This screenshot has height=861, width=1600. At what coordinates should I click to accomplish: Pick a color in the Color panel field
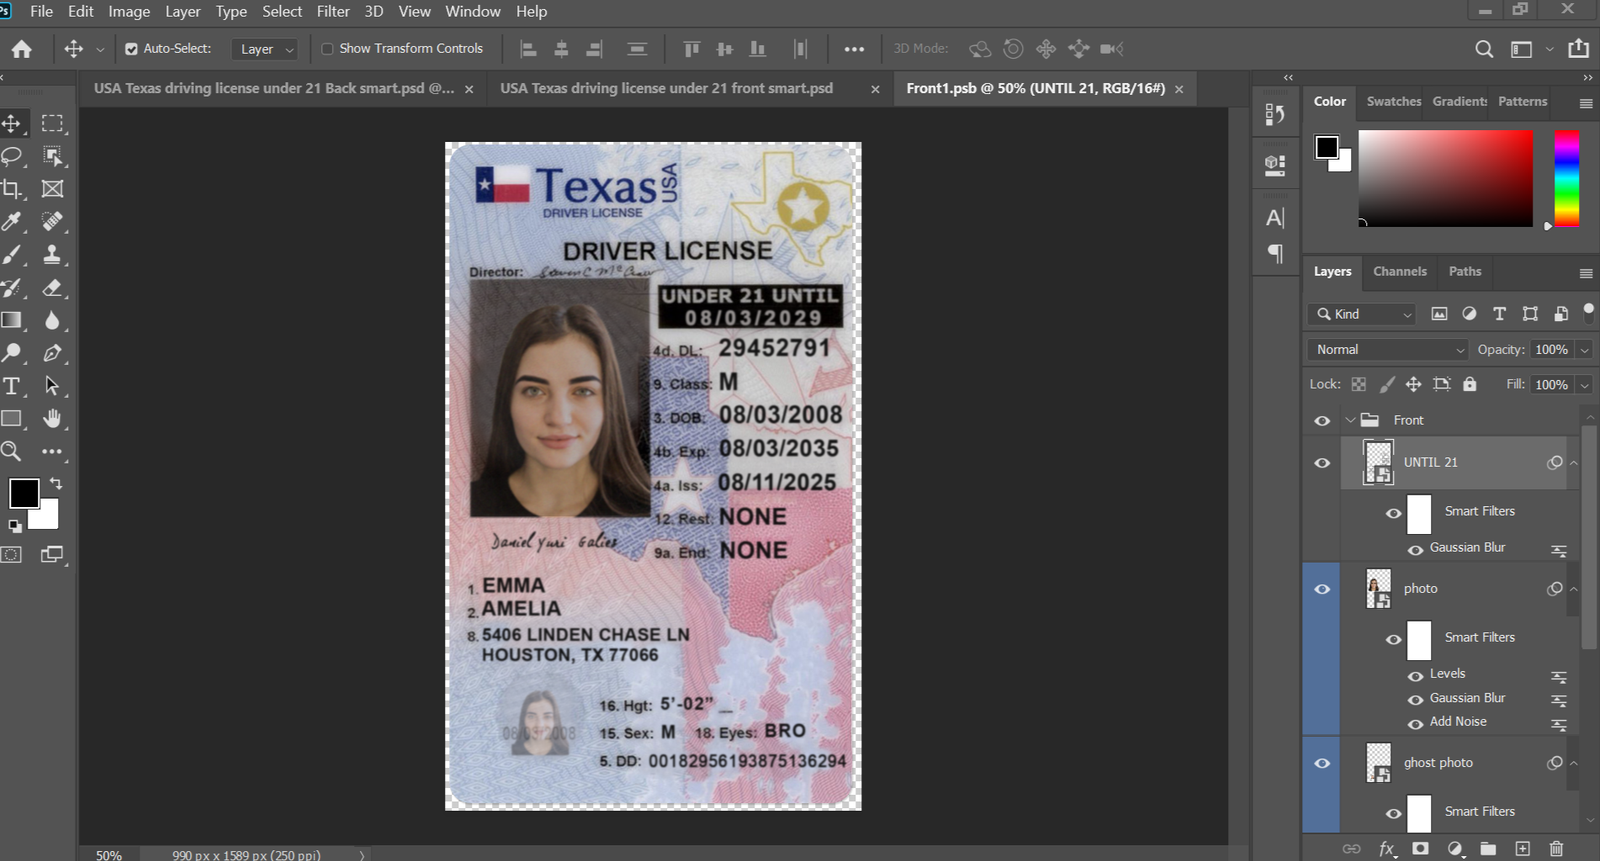pos(1445,178)
